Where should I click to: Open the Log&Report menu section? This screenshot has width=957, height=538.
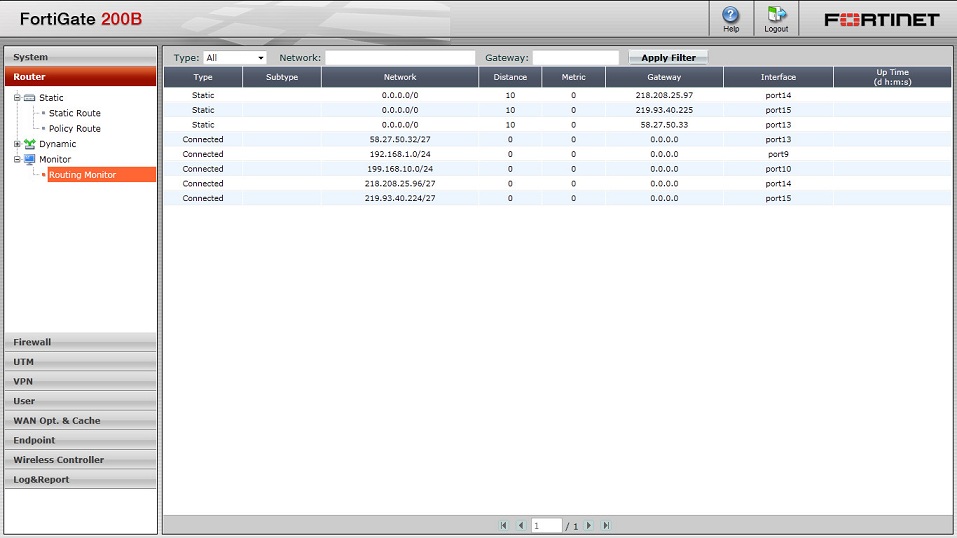point(81,479)
